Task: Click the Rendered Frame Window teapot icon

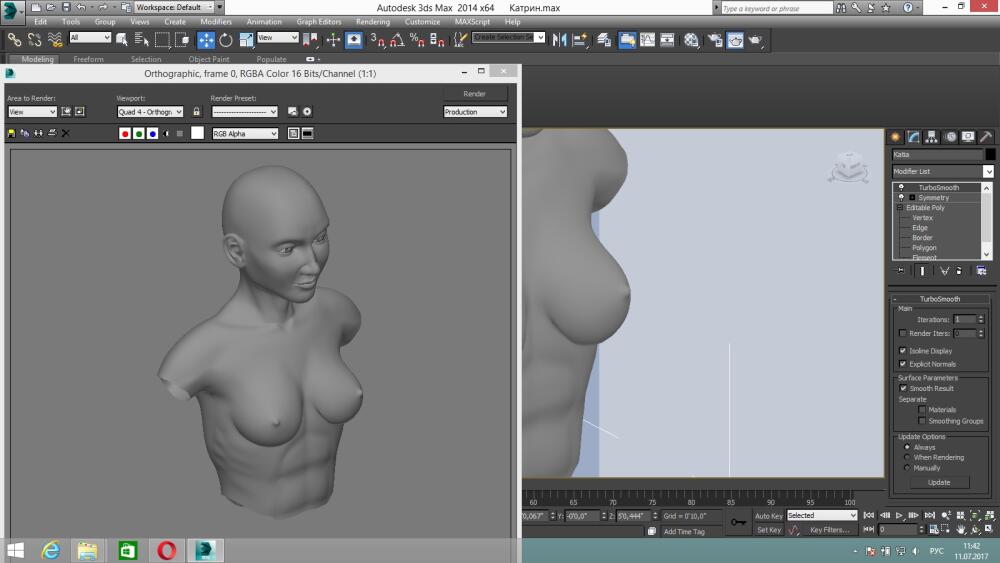Action: (x=735, y=40)
